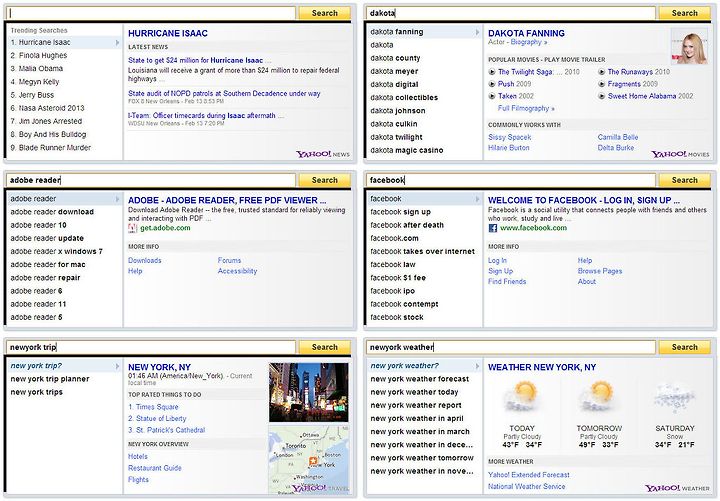This screenshot has width=720, height=501.
Task: Click Search button for newyork weather query
Action: (685, 347)
